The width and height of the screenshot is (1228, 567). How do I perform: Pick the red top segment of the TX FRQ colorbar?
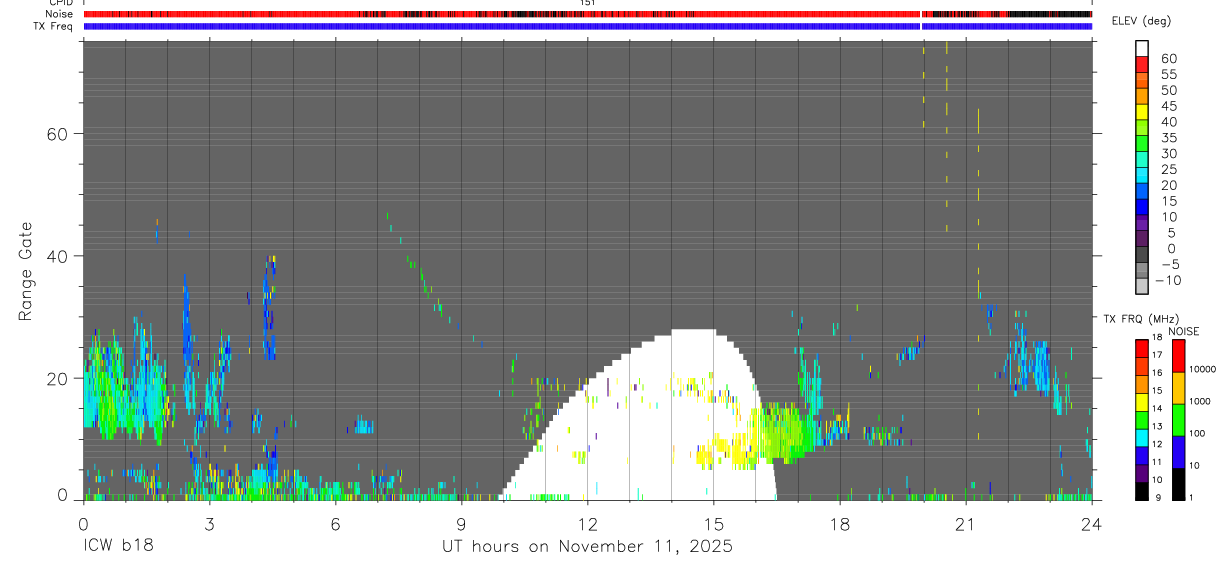(1142, 348)
